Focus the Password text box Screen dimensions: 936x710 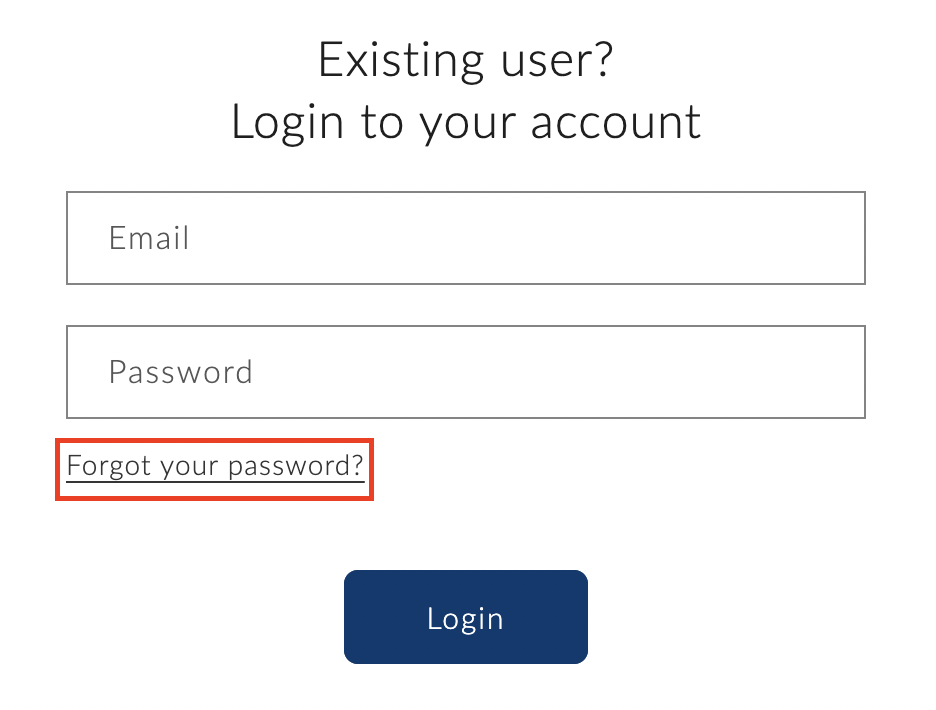click(465, 372)
